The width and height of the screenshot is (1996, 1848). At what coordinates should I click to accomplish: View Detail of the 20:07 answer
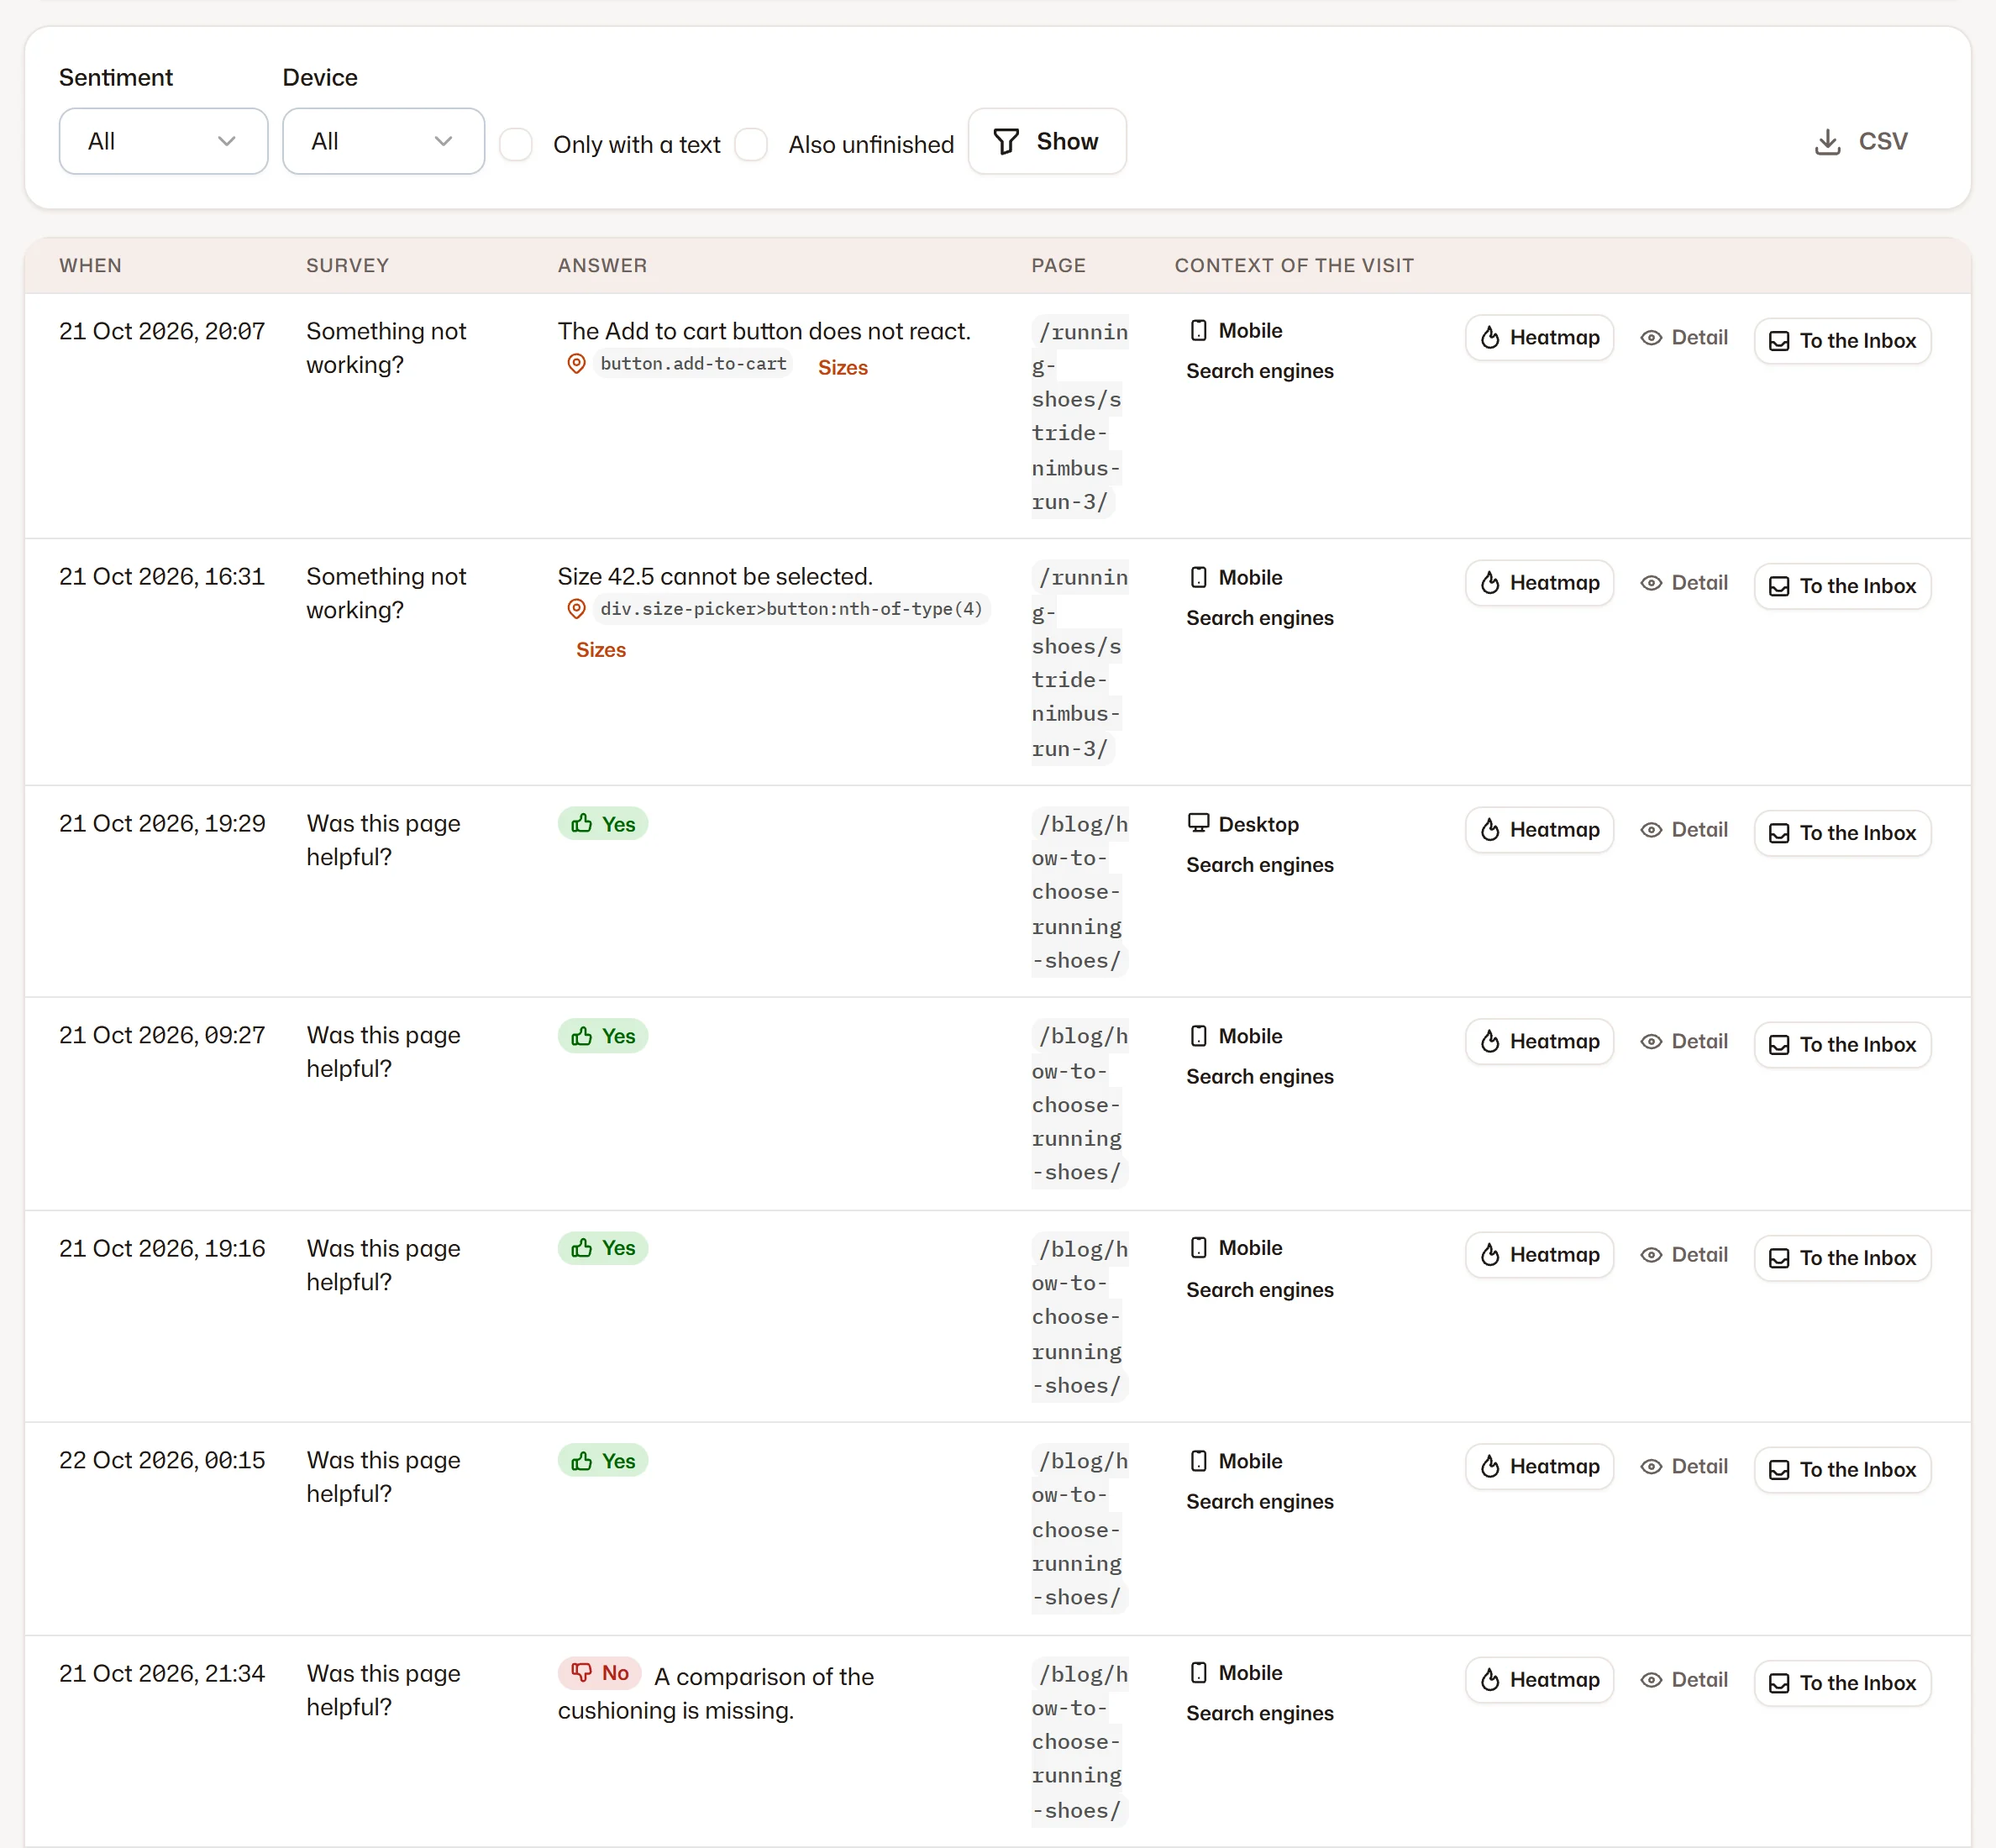1684,338
